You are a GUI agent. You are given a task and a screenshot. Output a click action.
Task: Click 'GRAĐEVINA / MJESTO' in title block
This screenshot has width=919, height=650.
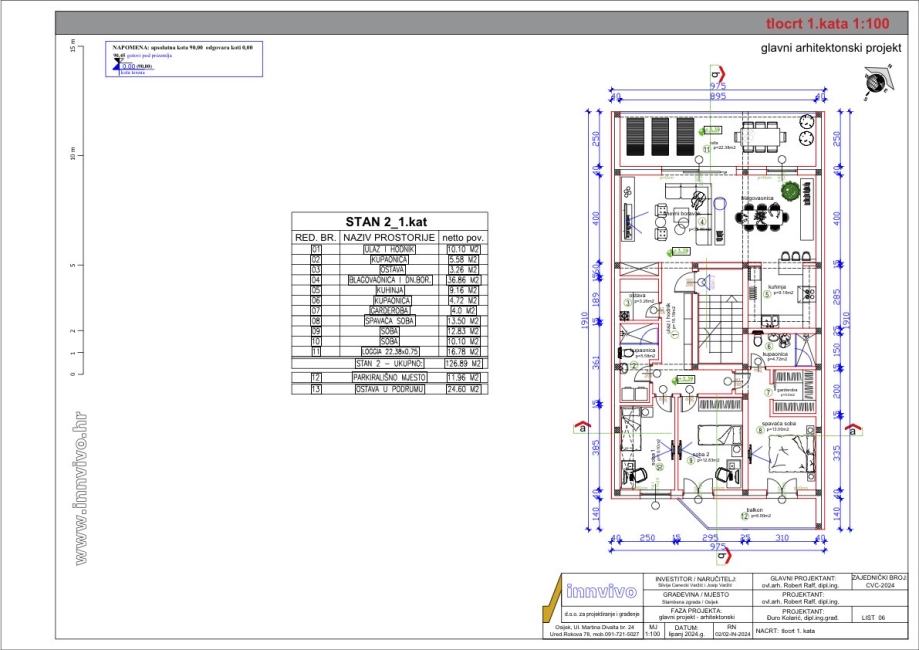click(x=696, y=594)
